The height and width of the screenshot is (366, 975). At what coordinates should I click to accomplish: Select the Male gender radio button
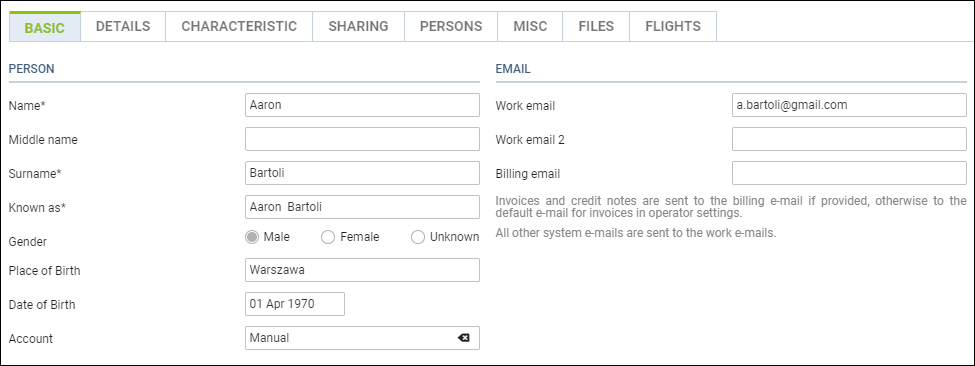[252, 237]
